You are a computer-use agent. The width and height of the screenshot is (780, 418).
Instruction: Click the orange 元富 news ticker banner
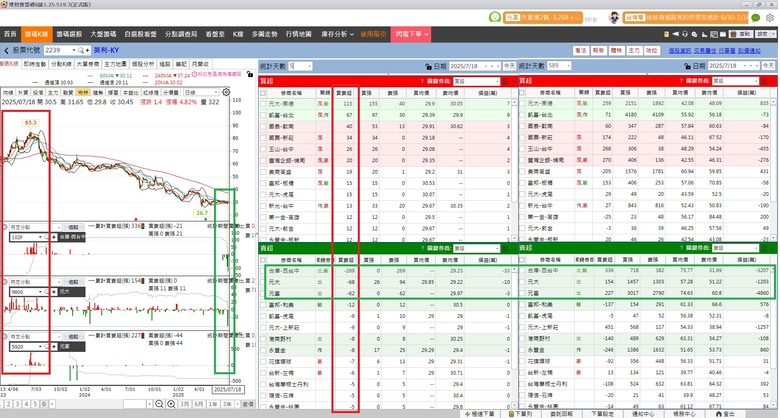543,17
